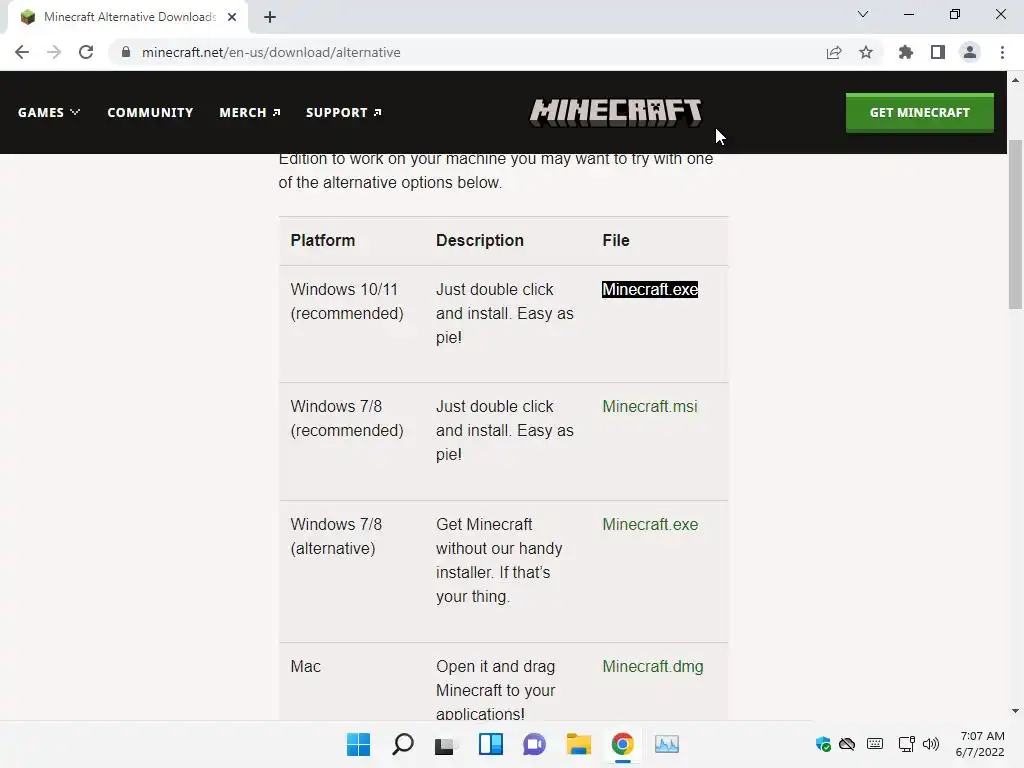Download the Minecraft.msi installer

650,406
